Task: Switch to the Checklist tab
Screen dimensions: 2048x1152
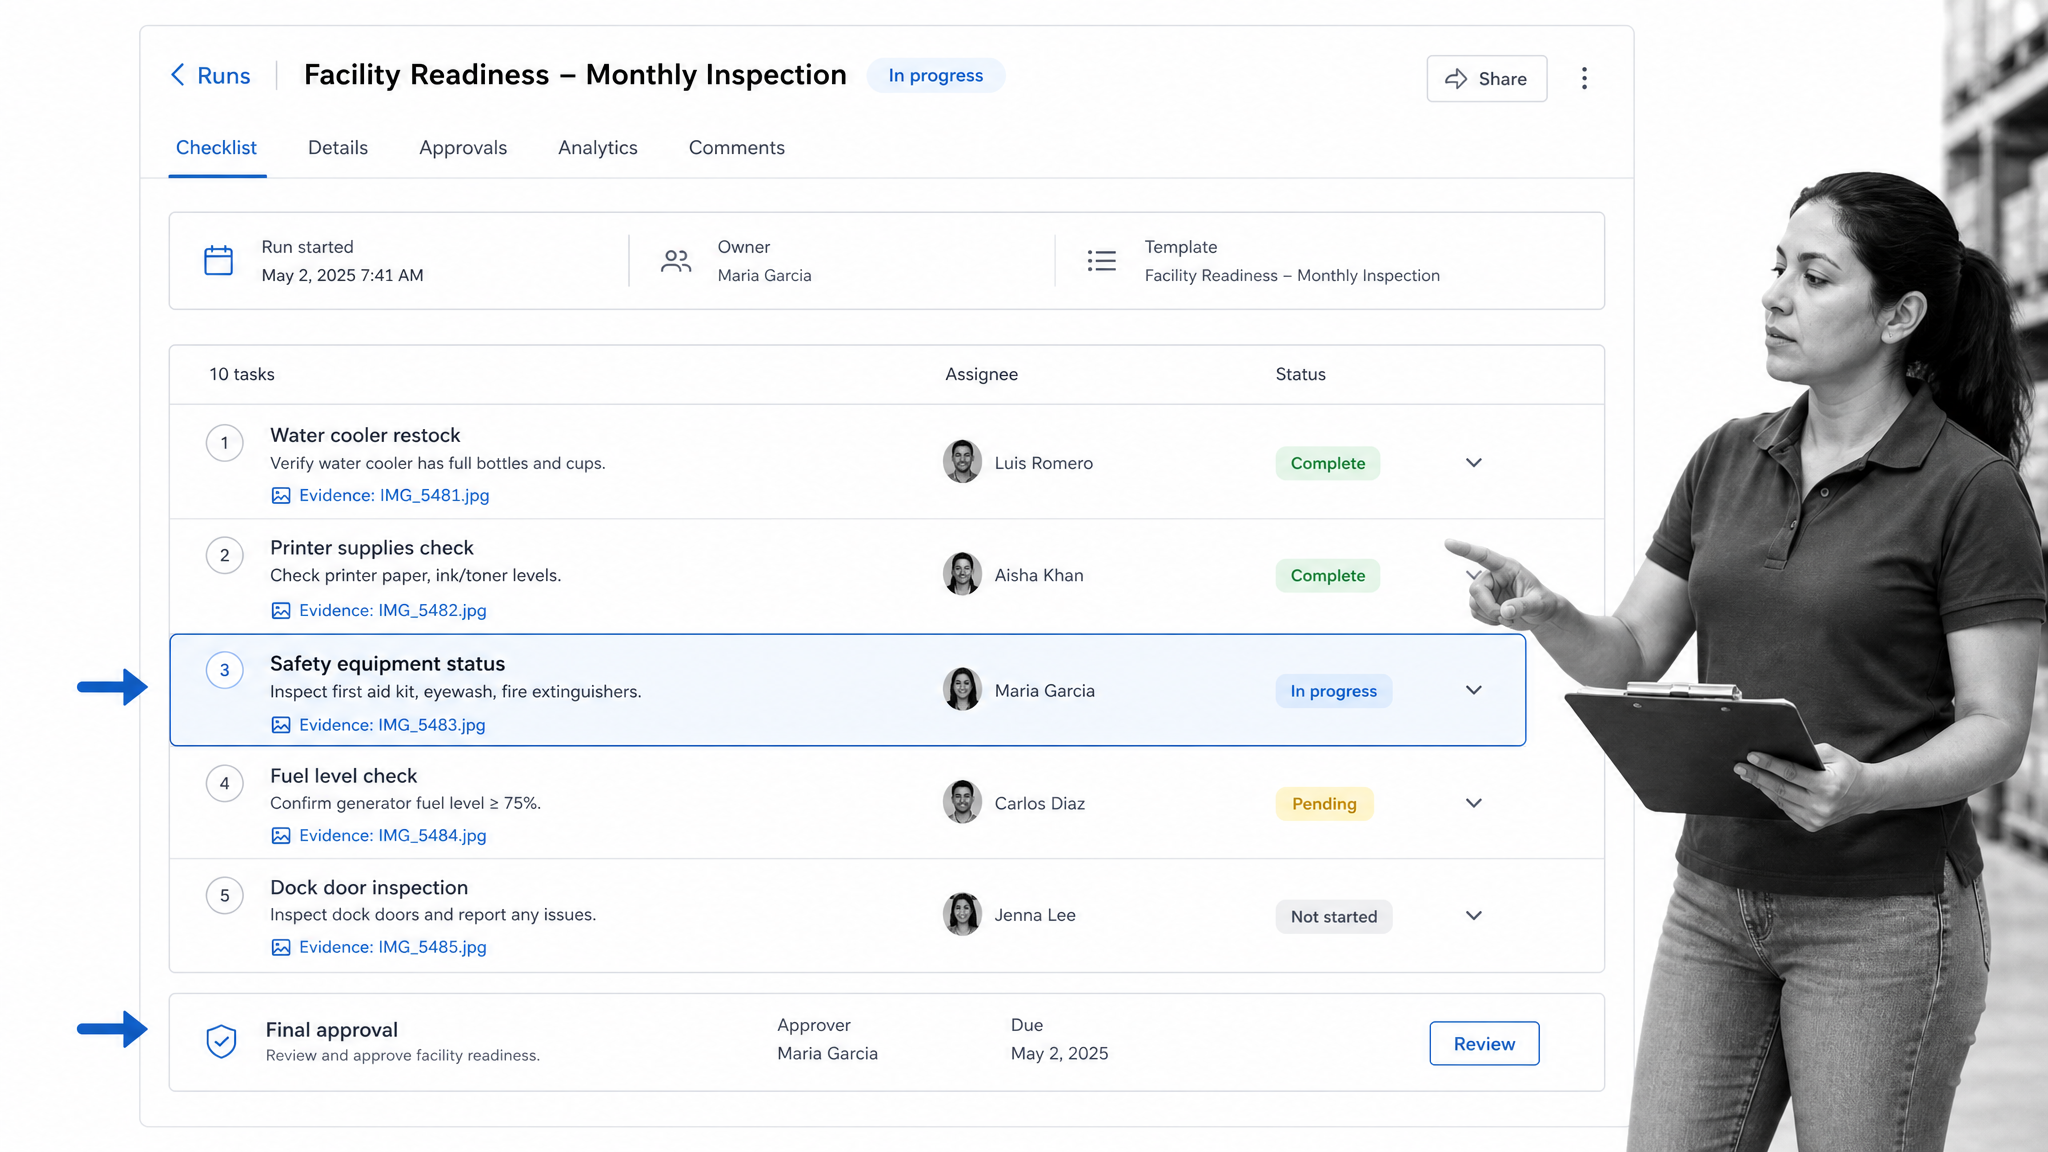Action: click(x=216, y=148)
